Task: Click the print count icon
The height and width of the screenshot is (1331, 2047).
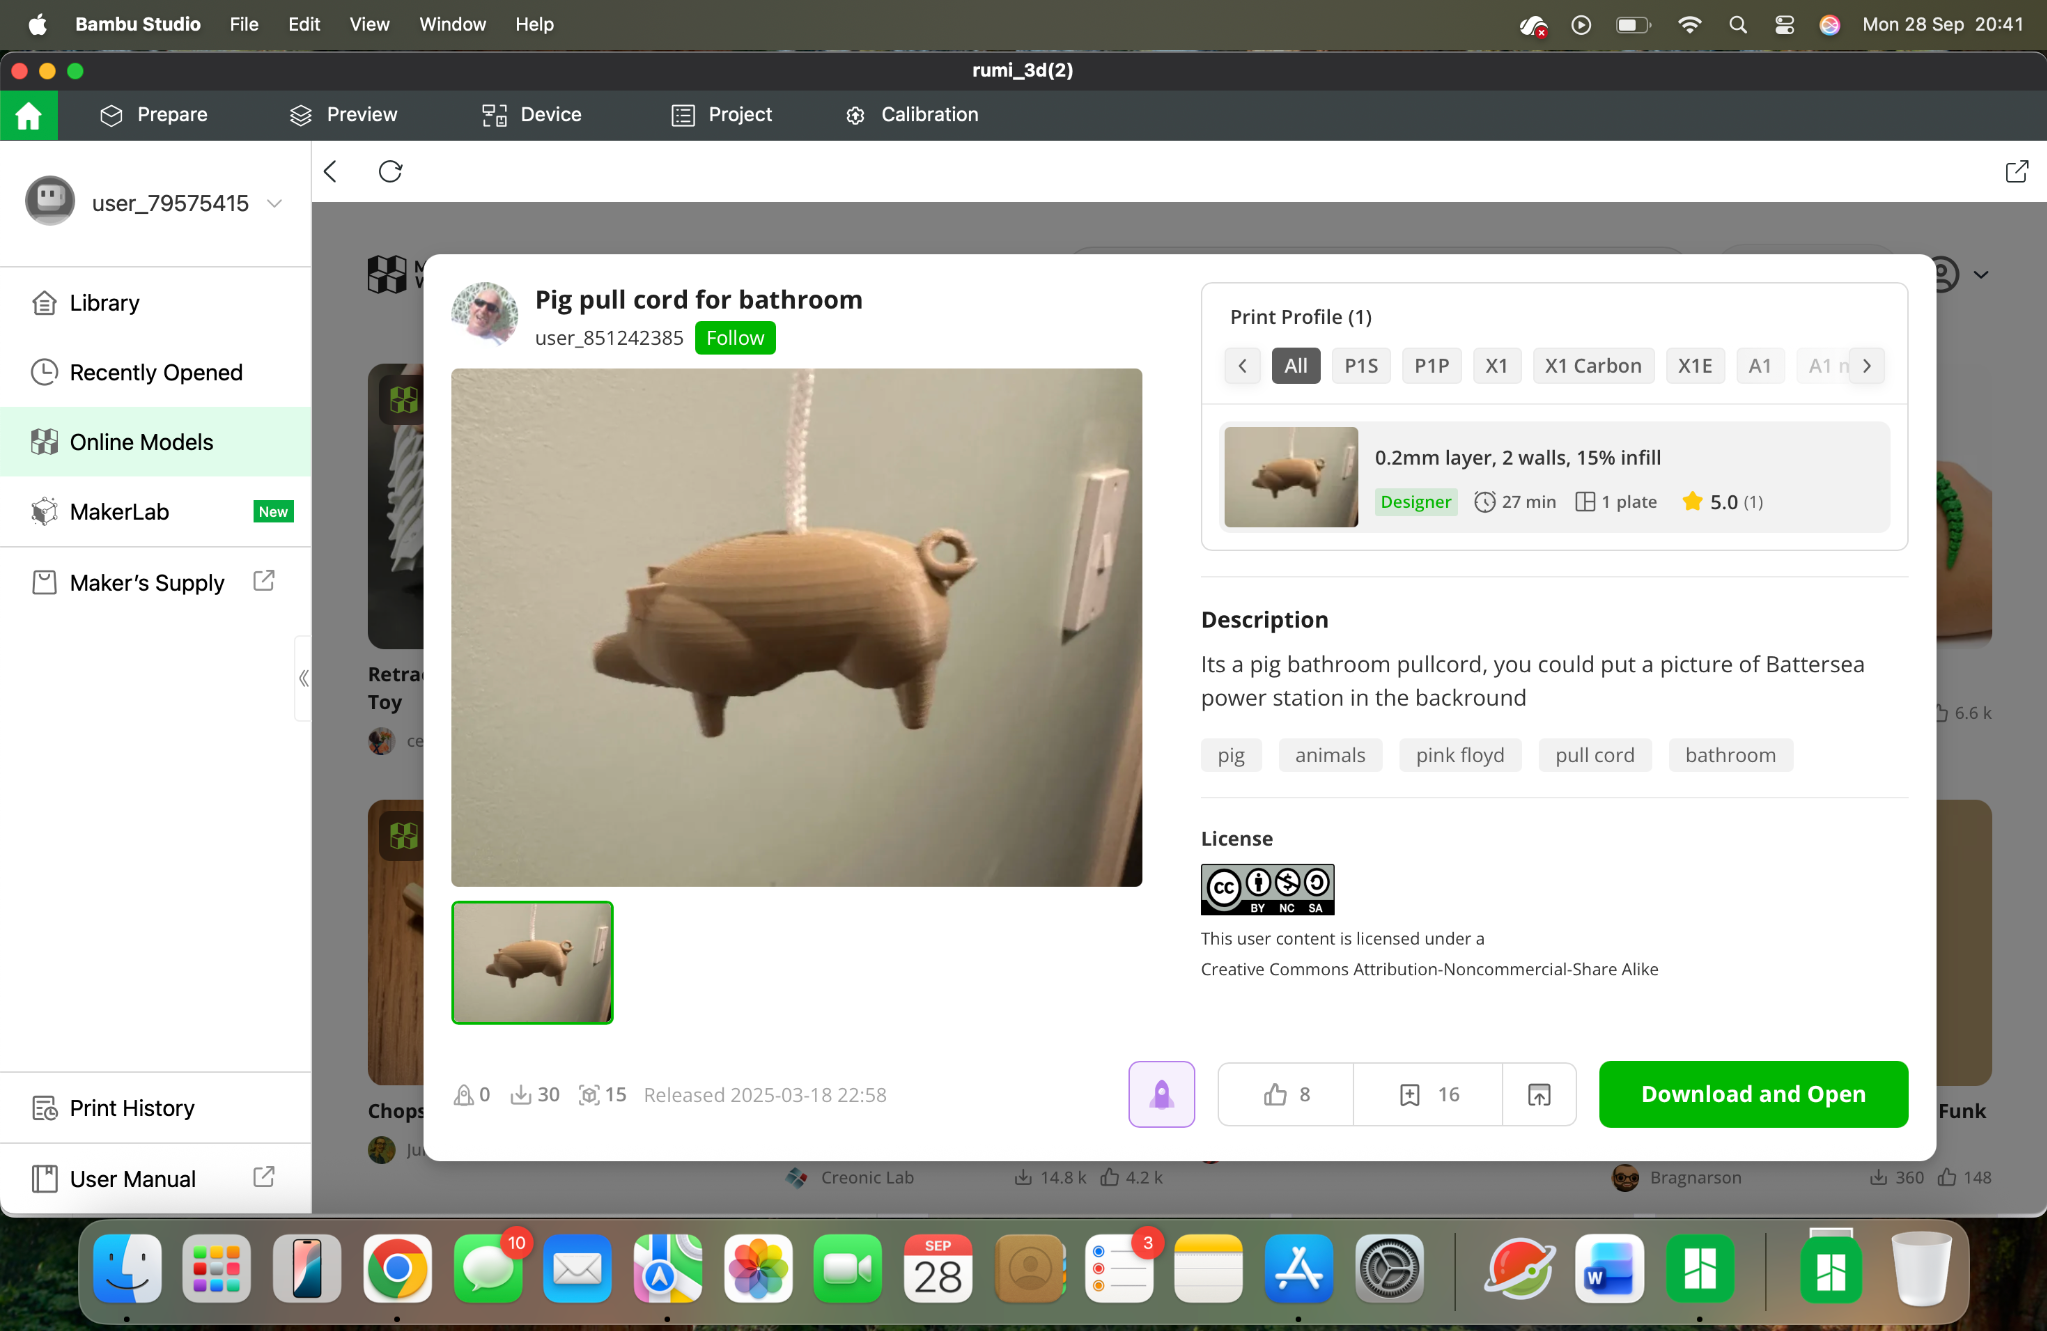Action: pyautogui.click(x=589, y=1095)
